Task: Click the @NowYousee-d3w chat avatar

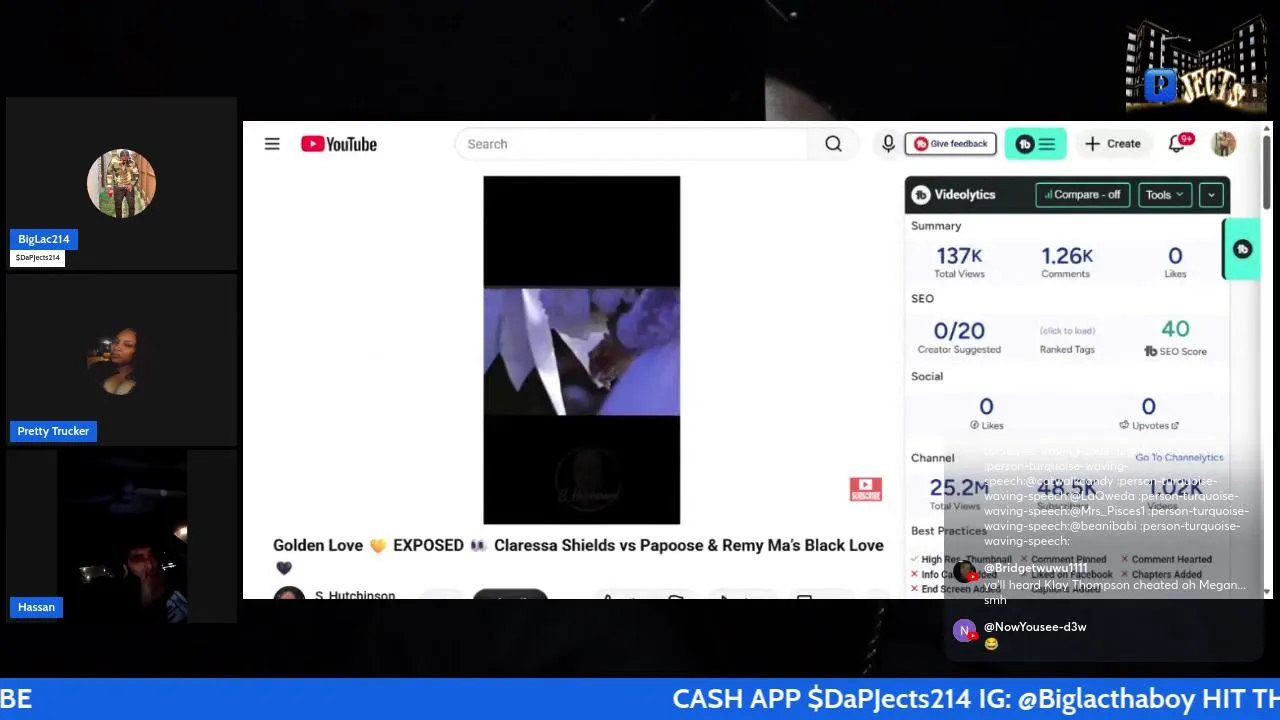Action: 964,631
